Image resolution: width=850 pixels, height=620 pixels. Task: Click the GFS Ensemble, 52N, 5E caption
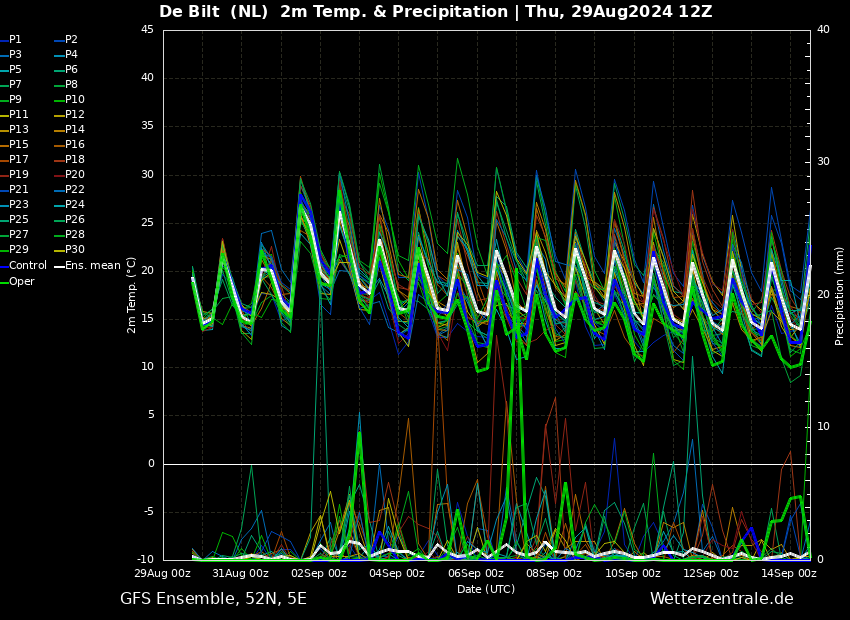coord(213,599)
